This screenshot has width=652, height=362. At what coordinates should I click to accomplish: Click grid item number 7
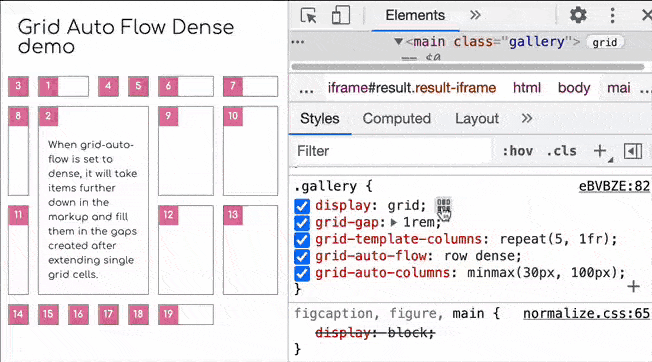[250, 86]
